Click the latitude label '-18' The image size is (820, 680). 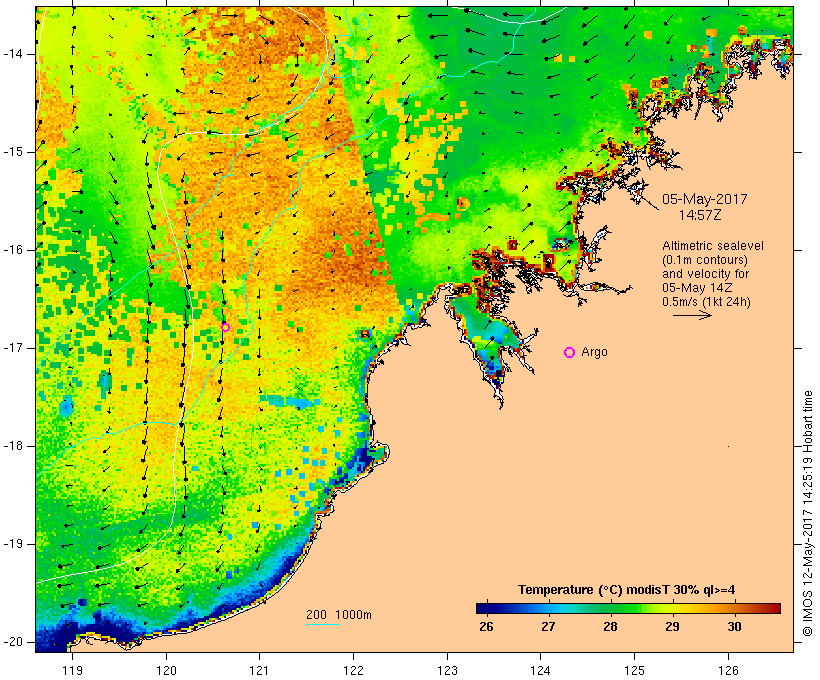pos(13,446)
